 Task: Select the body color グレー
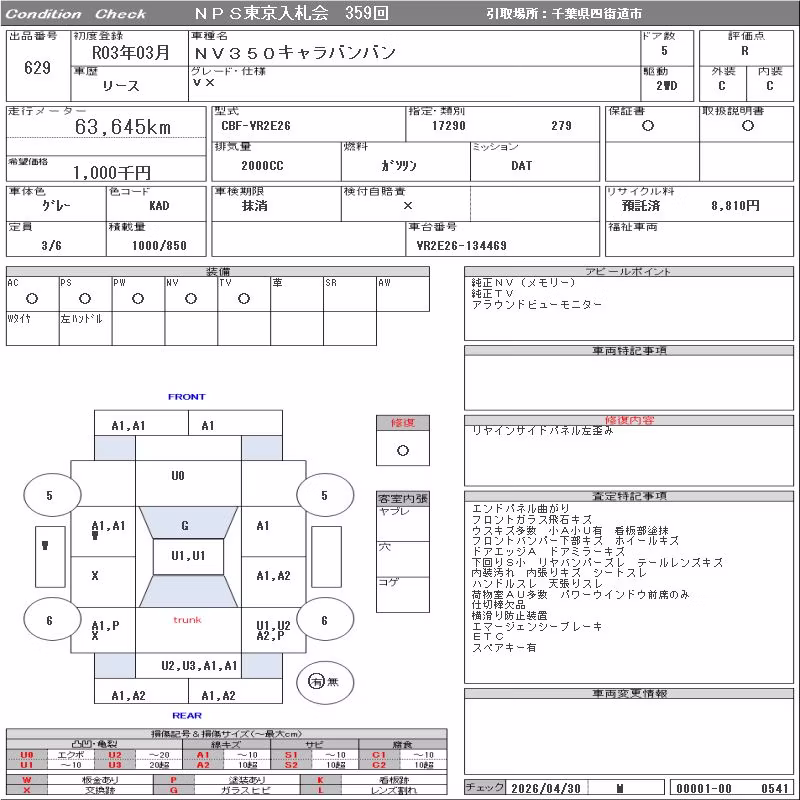click(x=56, y=206)
